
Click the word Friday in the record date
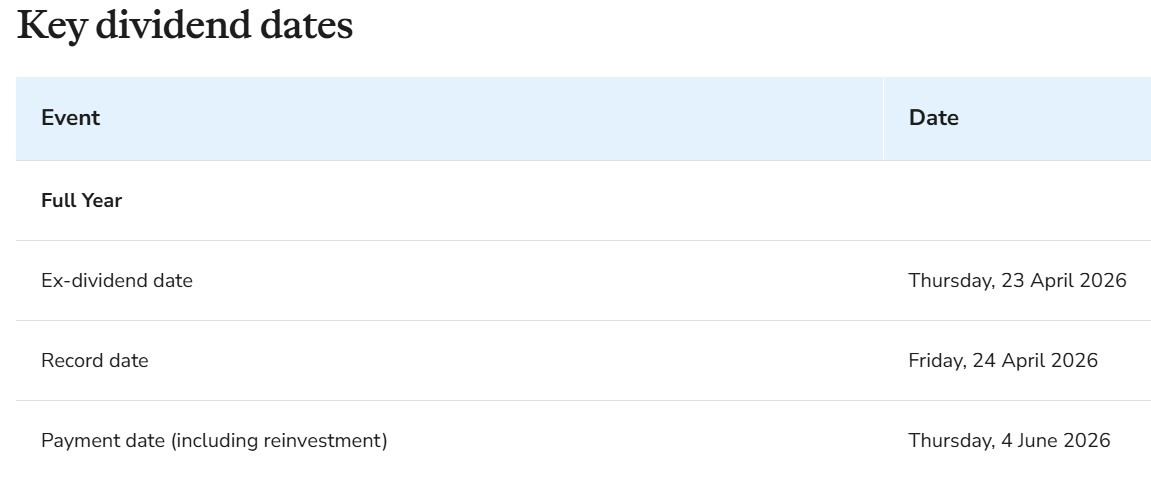tap(937, 361)
